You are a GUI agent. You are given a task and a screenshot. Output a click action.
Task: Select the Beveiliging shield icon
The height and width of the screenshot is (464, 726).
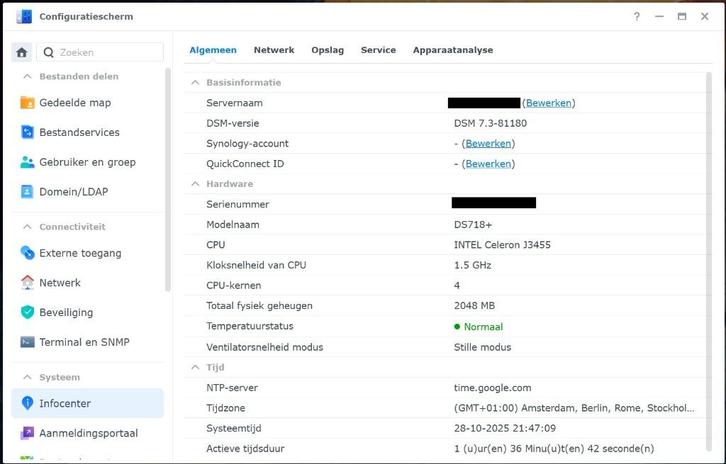click(x=27, y=312)
